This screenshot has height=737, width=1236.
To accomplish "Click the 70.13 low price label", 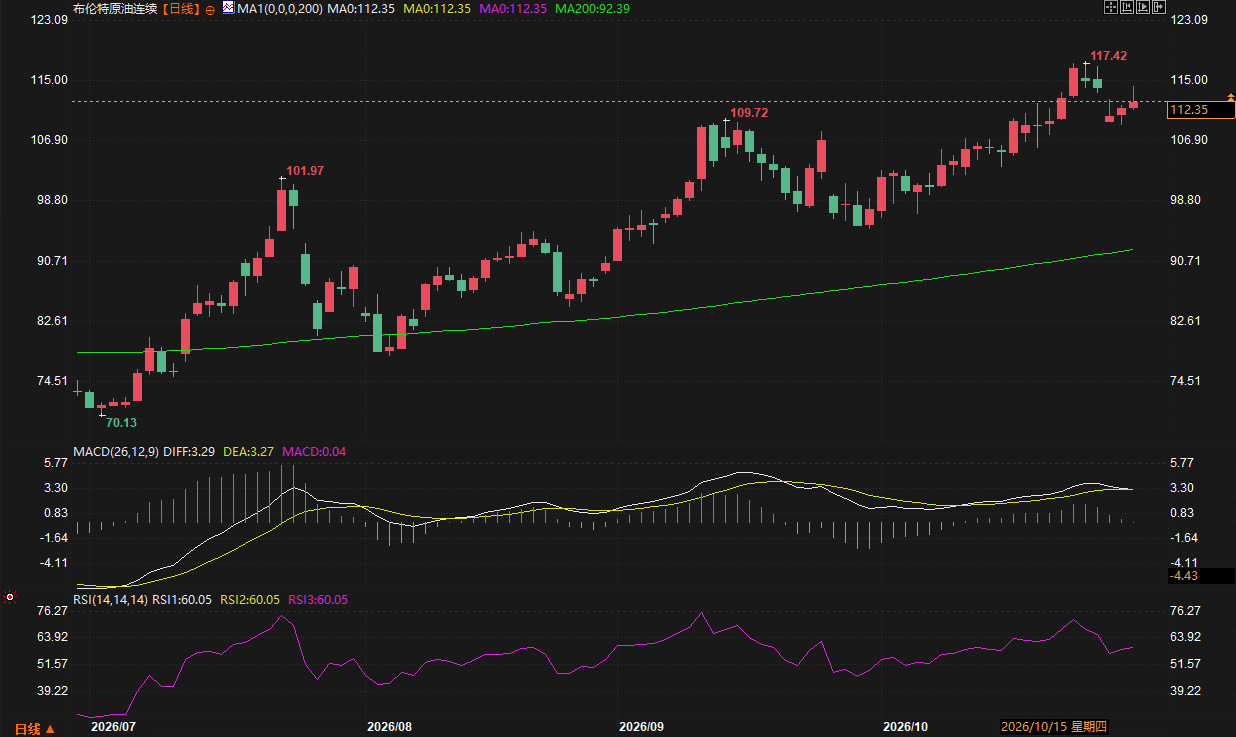I will [x=123, y=423].
